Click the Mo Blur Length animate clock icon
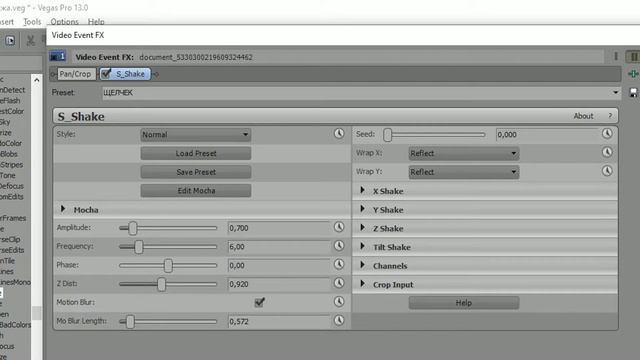640x360 pixels. click(x=339, y=320)
